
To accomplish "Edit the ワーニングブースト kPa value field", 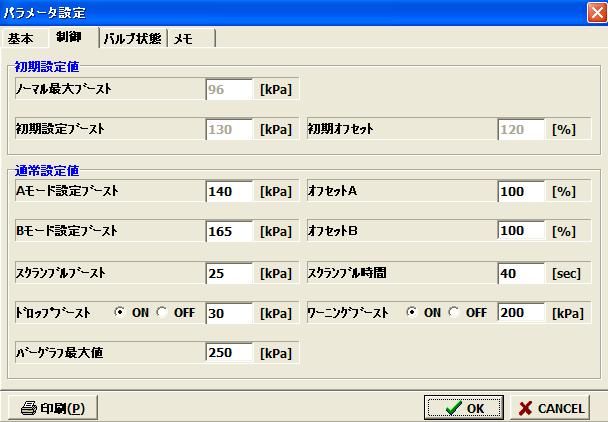I will (521, 312).
